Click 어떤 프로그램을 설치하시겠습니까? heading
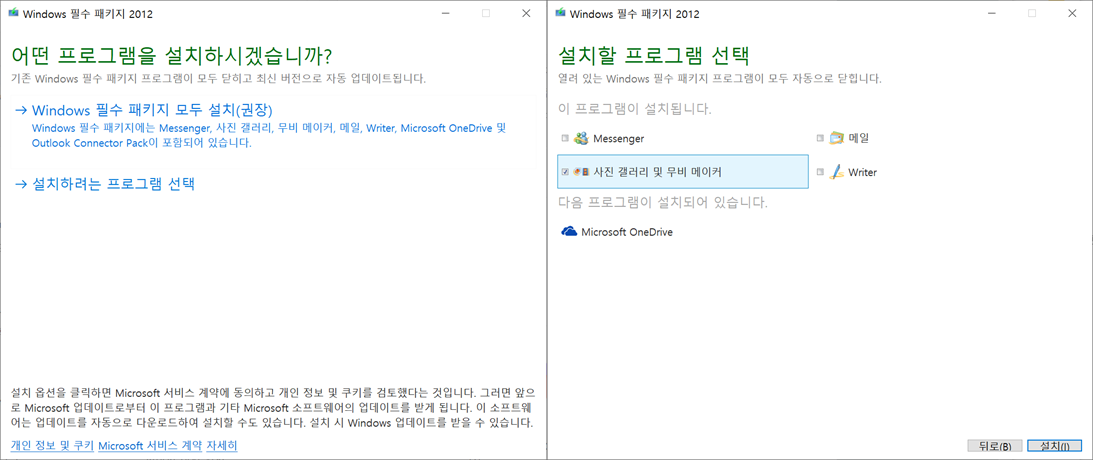 pos(171,55)
